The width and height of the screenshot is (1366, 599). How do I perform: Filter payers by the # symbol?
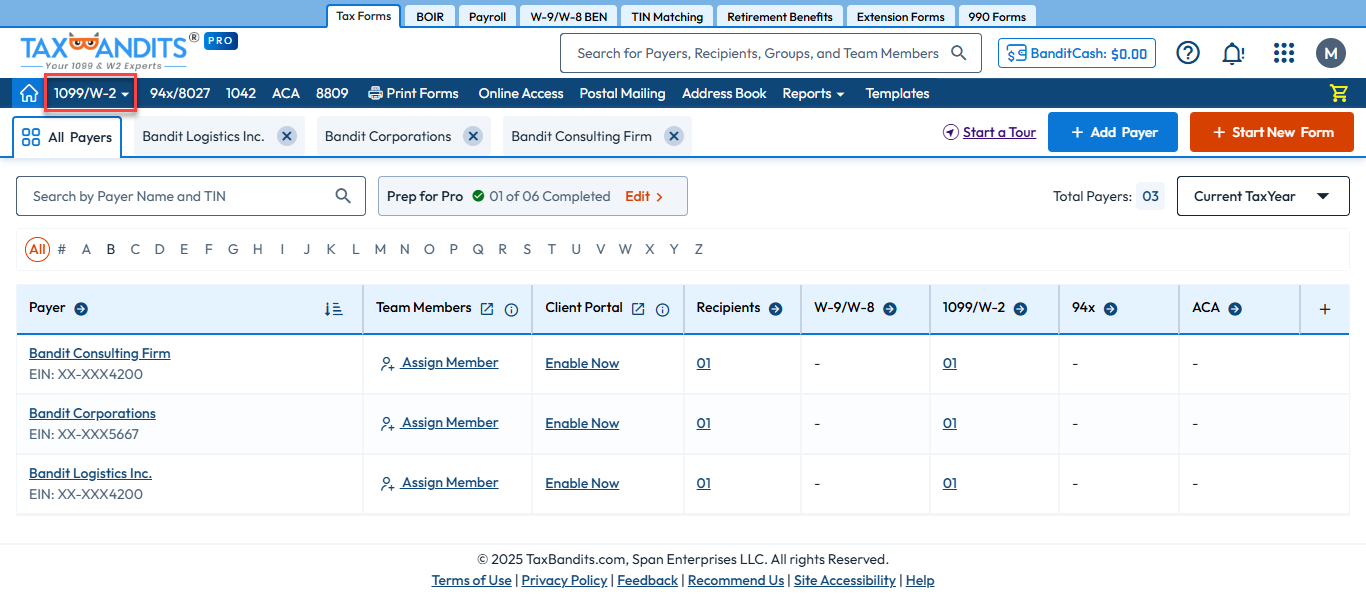[x=62, y=249]
